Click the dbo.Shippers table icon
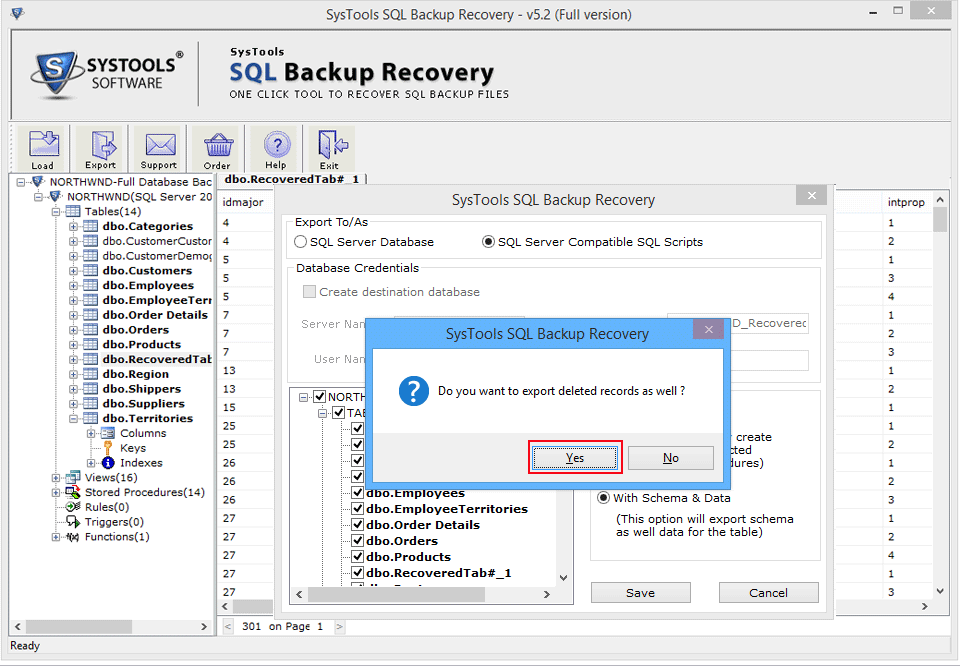Viewport: 960px width, 666px height. [91, 389]
